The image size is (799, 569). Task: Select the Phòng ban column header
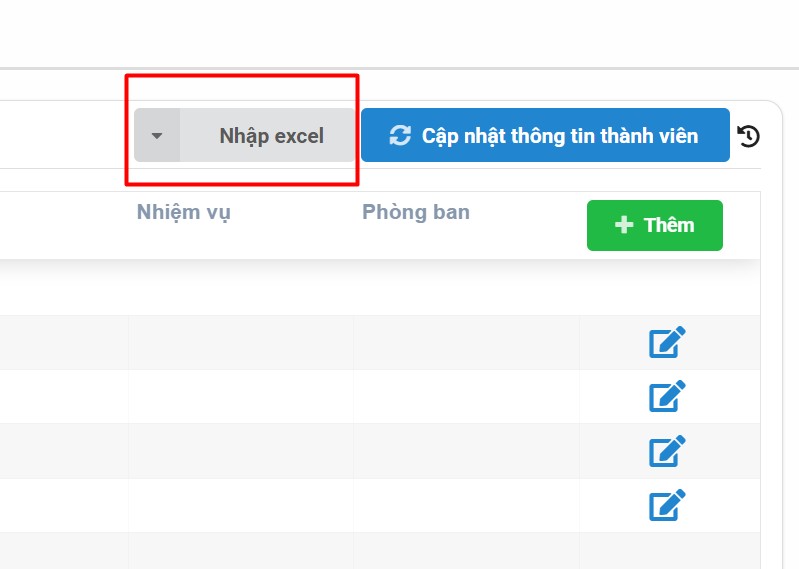416,213
